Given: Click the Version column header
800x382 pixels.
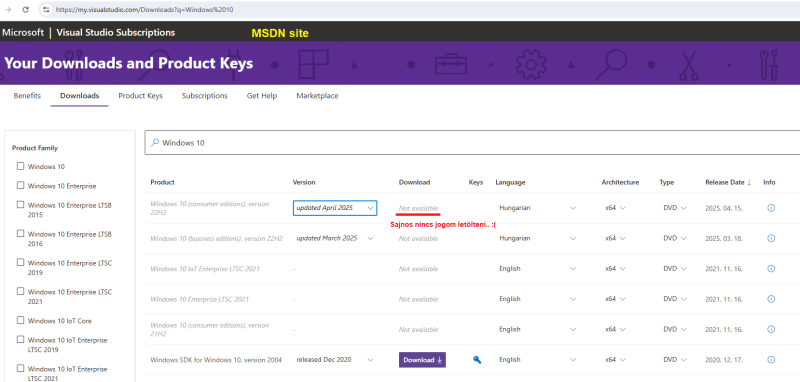Looking at the screenshot, I should tap(304, 182).
